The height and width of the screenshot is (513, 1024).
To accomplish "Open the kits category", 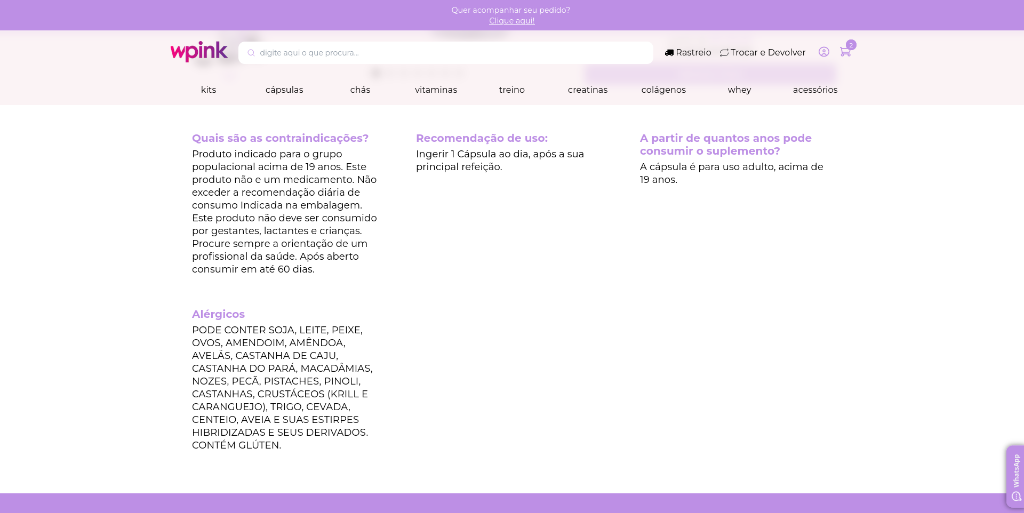I will pos(208,90).
